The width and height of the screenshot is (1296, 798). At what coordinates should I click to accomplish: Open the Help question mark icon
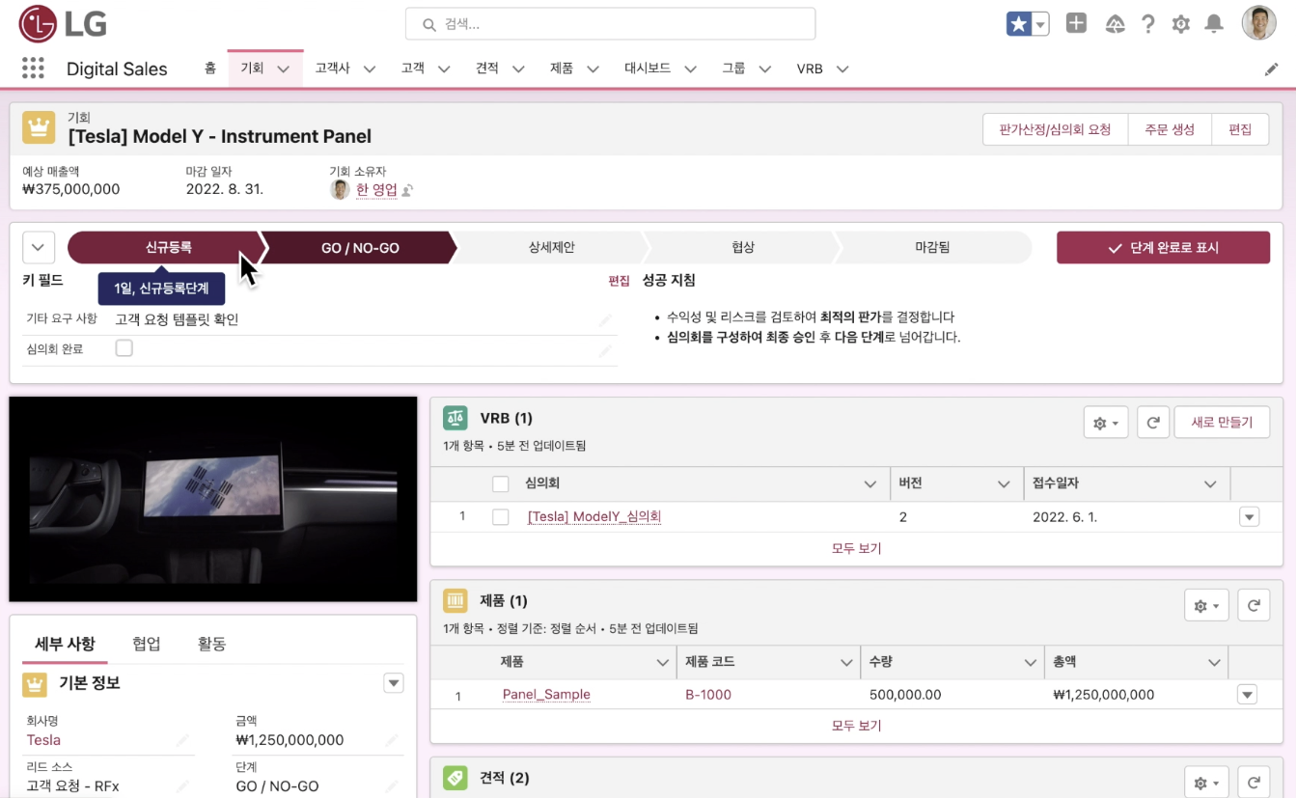click(x=1148, y=24)
